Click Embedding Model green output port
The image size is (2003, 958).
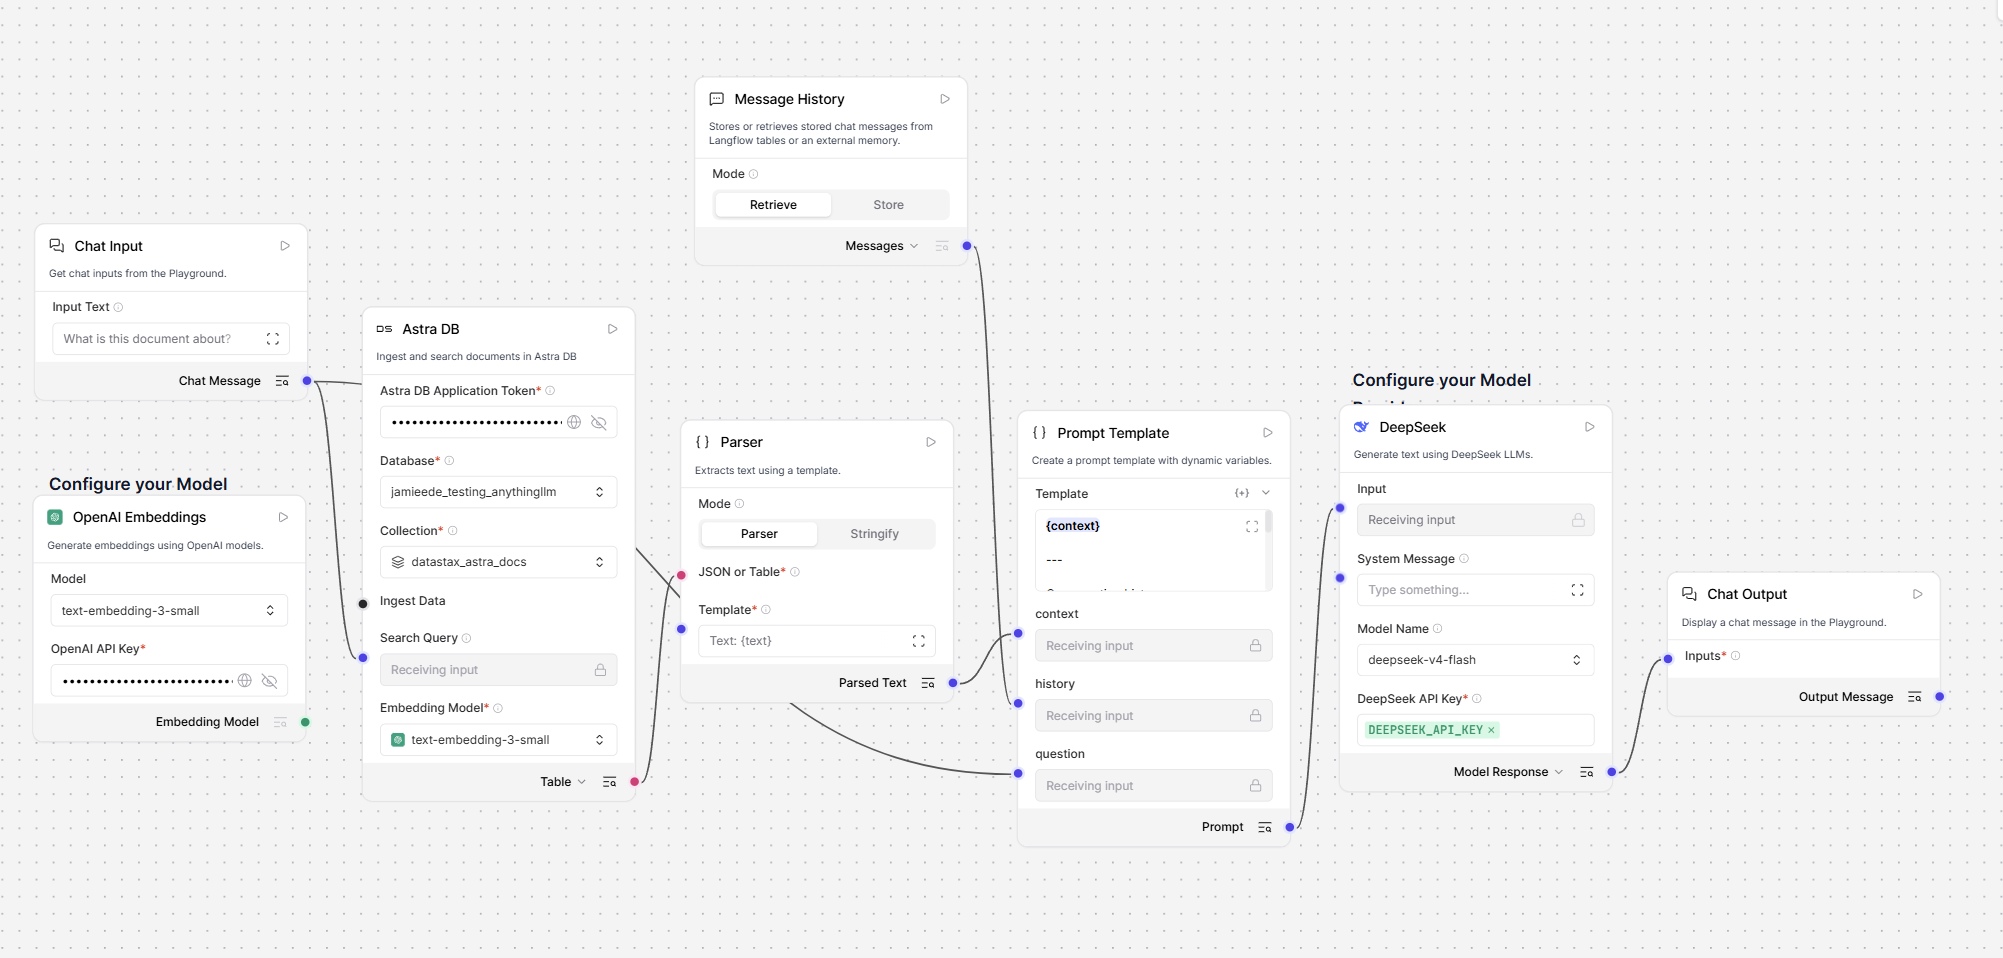tap(305, 722)
